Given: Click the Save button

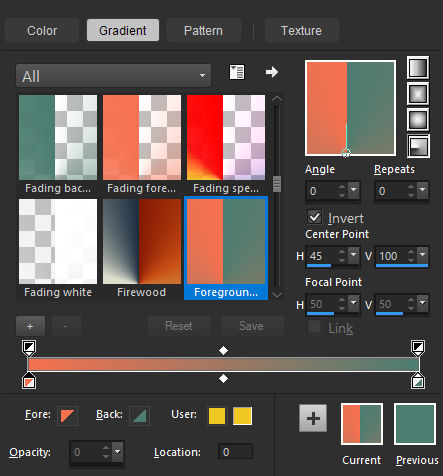Looking at the screenshot, I should click(x=251, y=326).
